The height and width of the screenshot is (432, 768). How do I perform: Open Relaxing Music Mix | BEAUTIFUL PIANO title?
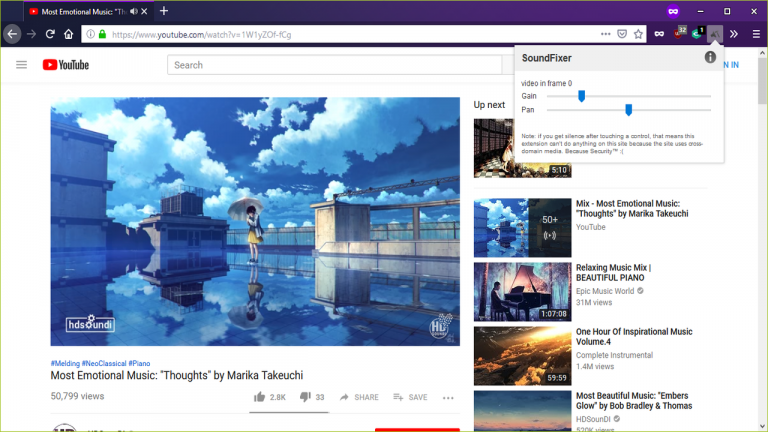[613, 273]
